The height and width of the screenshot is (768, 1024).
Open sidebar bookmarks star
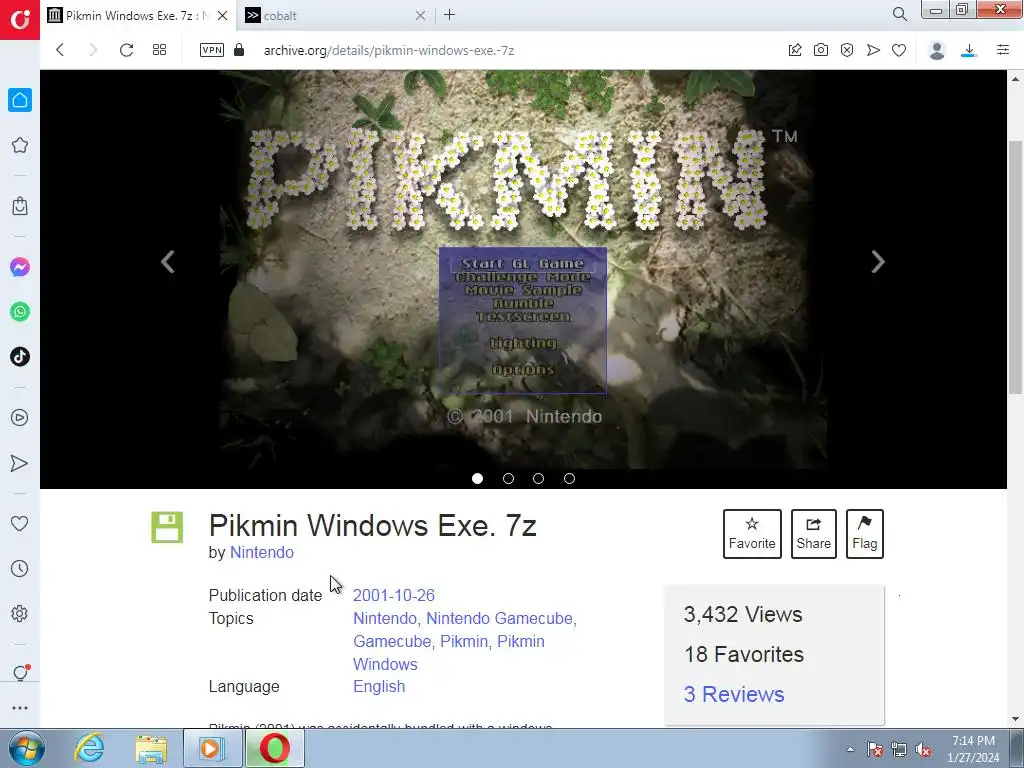tap(20, 145)
